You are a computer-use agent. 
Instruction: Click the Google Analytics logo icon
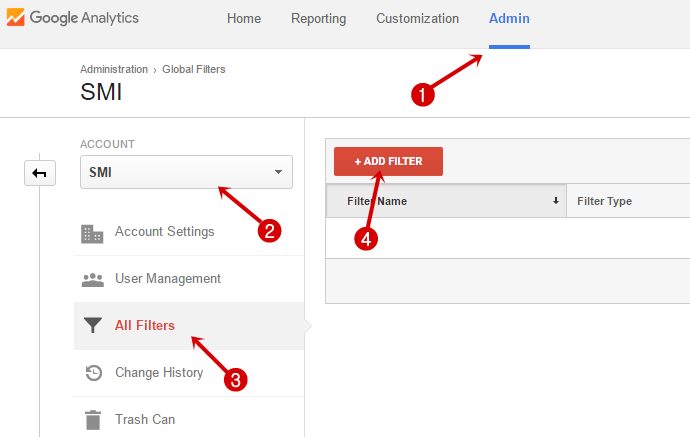coord(15,17)
